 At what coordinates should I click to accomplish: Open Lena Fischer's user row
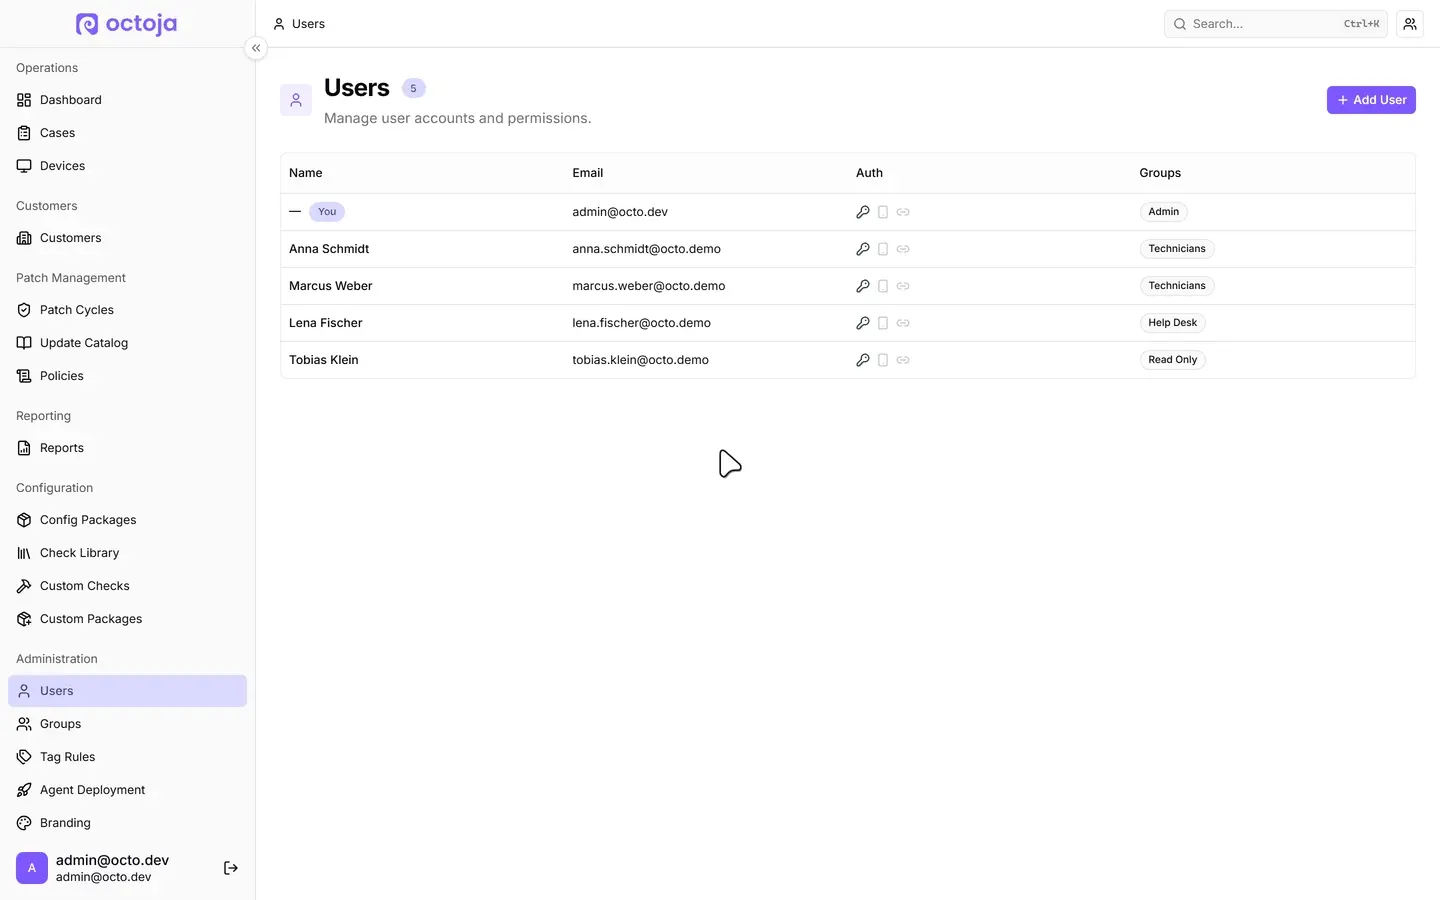point(848,323)
